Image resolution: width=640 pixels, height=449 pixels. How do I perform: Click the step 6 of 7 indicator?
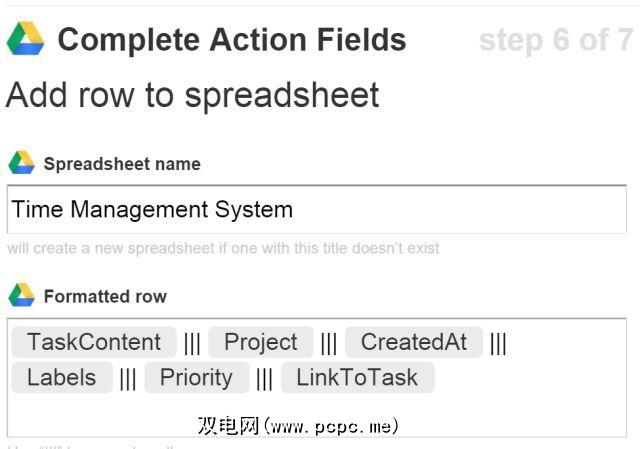[556, 40]
